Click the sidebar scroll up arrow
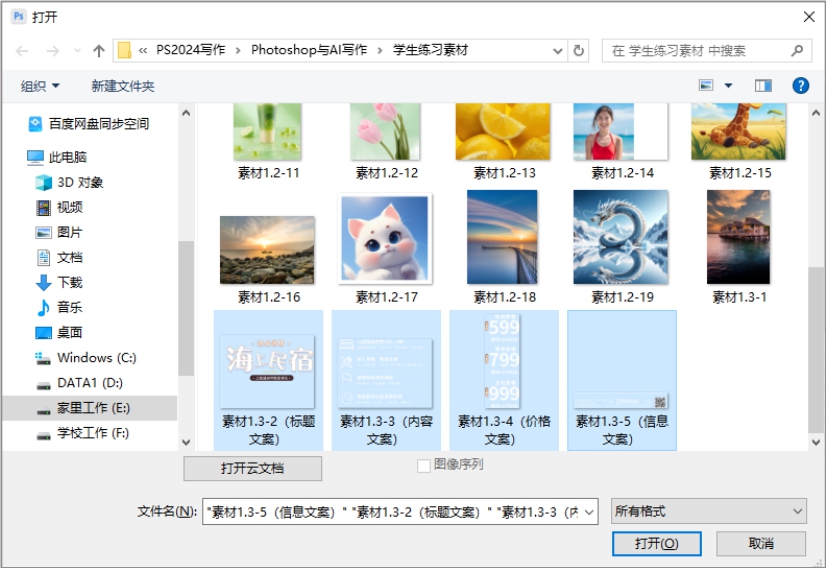 186,113
